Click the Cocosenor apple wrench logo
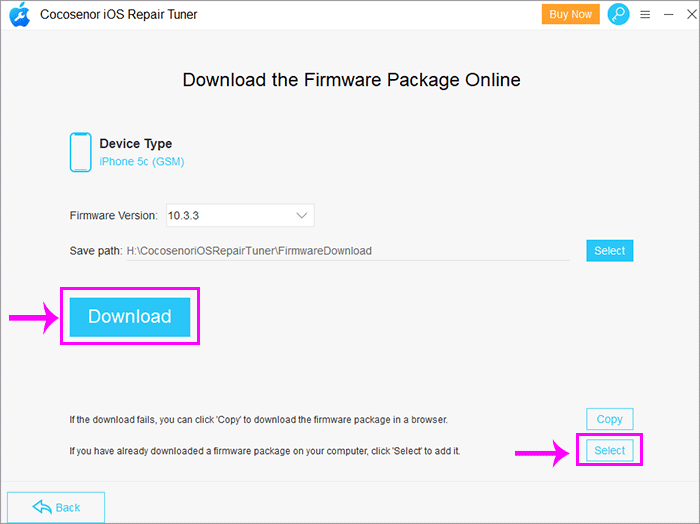 [x=20, y=15]
